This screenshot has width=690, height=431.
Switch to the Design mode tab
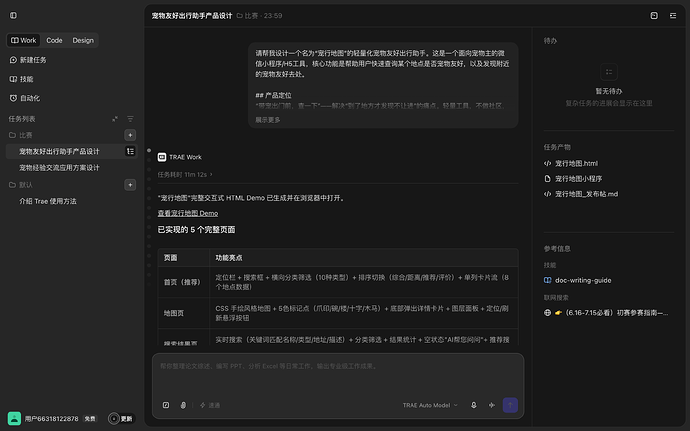click(x=83, y=40)
